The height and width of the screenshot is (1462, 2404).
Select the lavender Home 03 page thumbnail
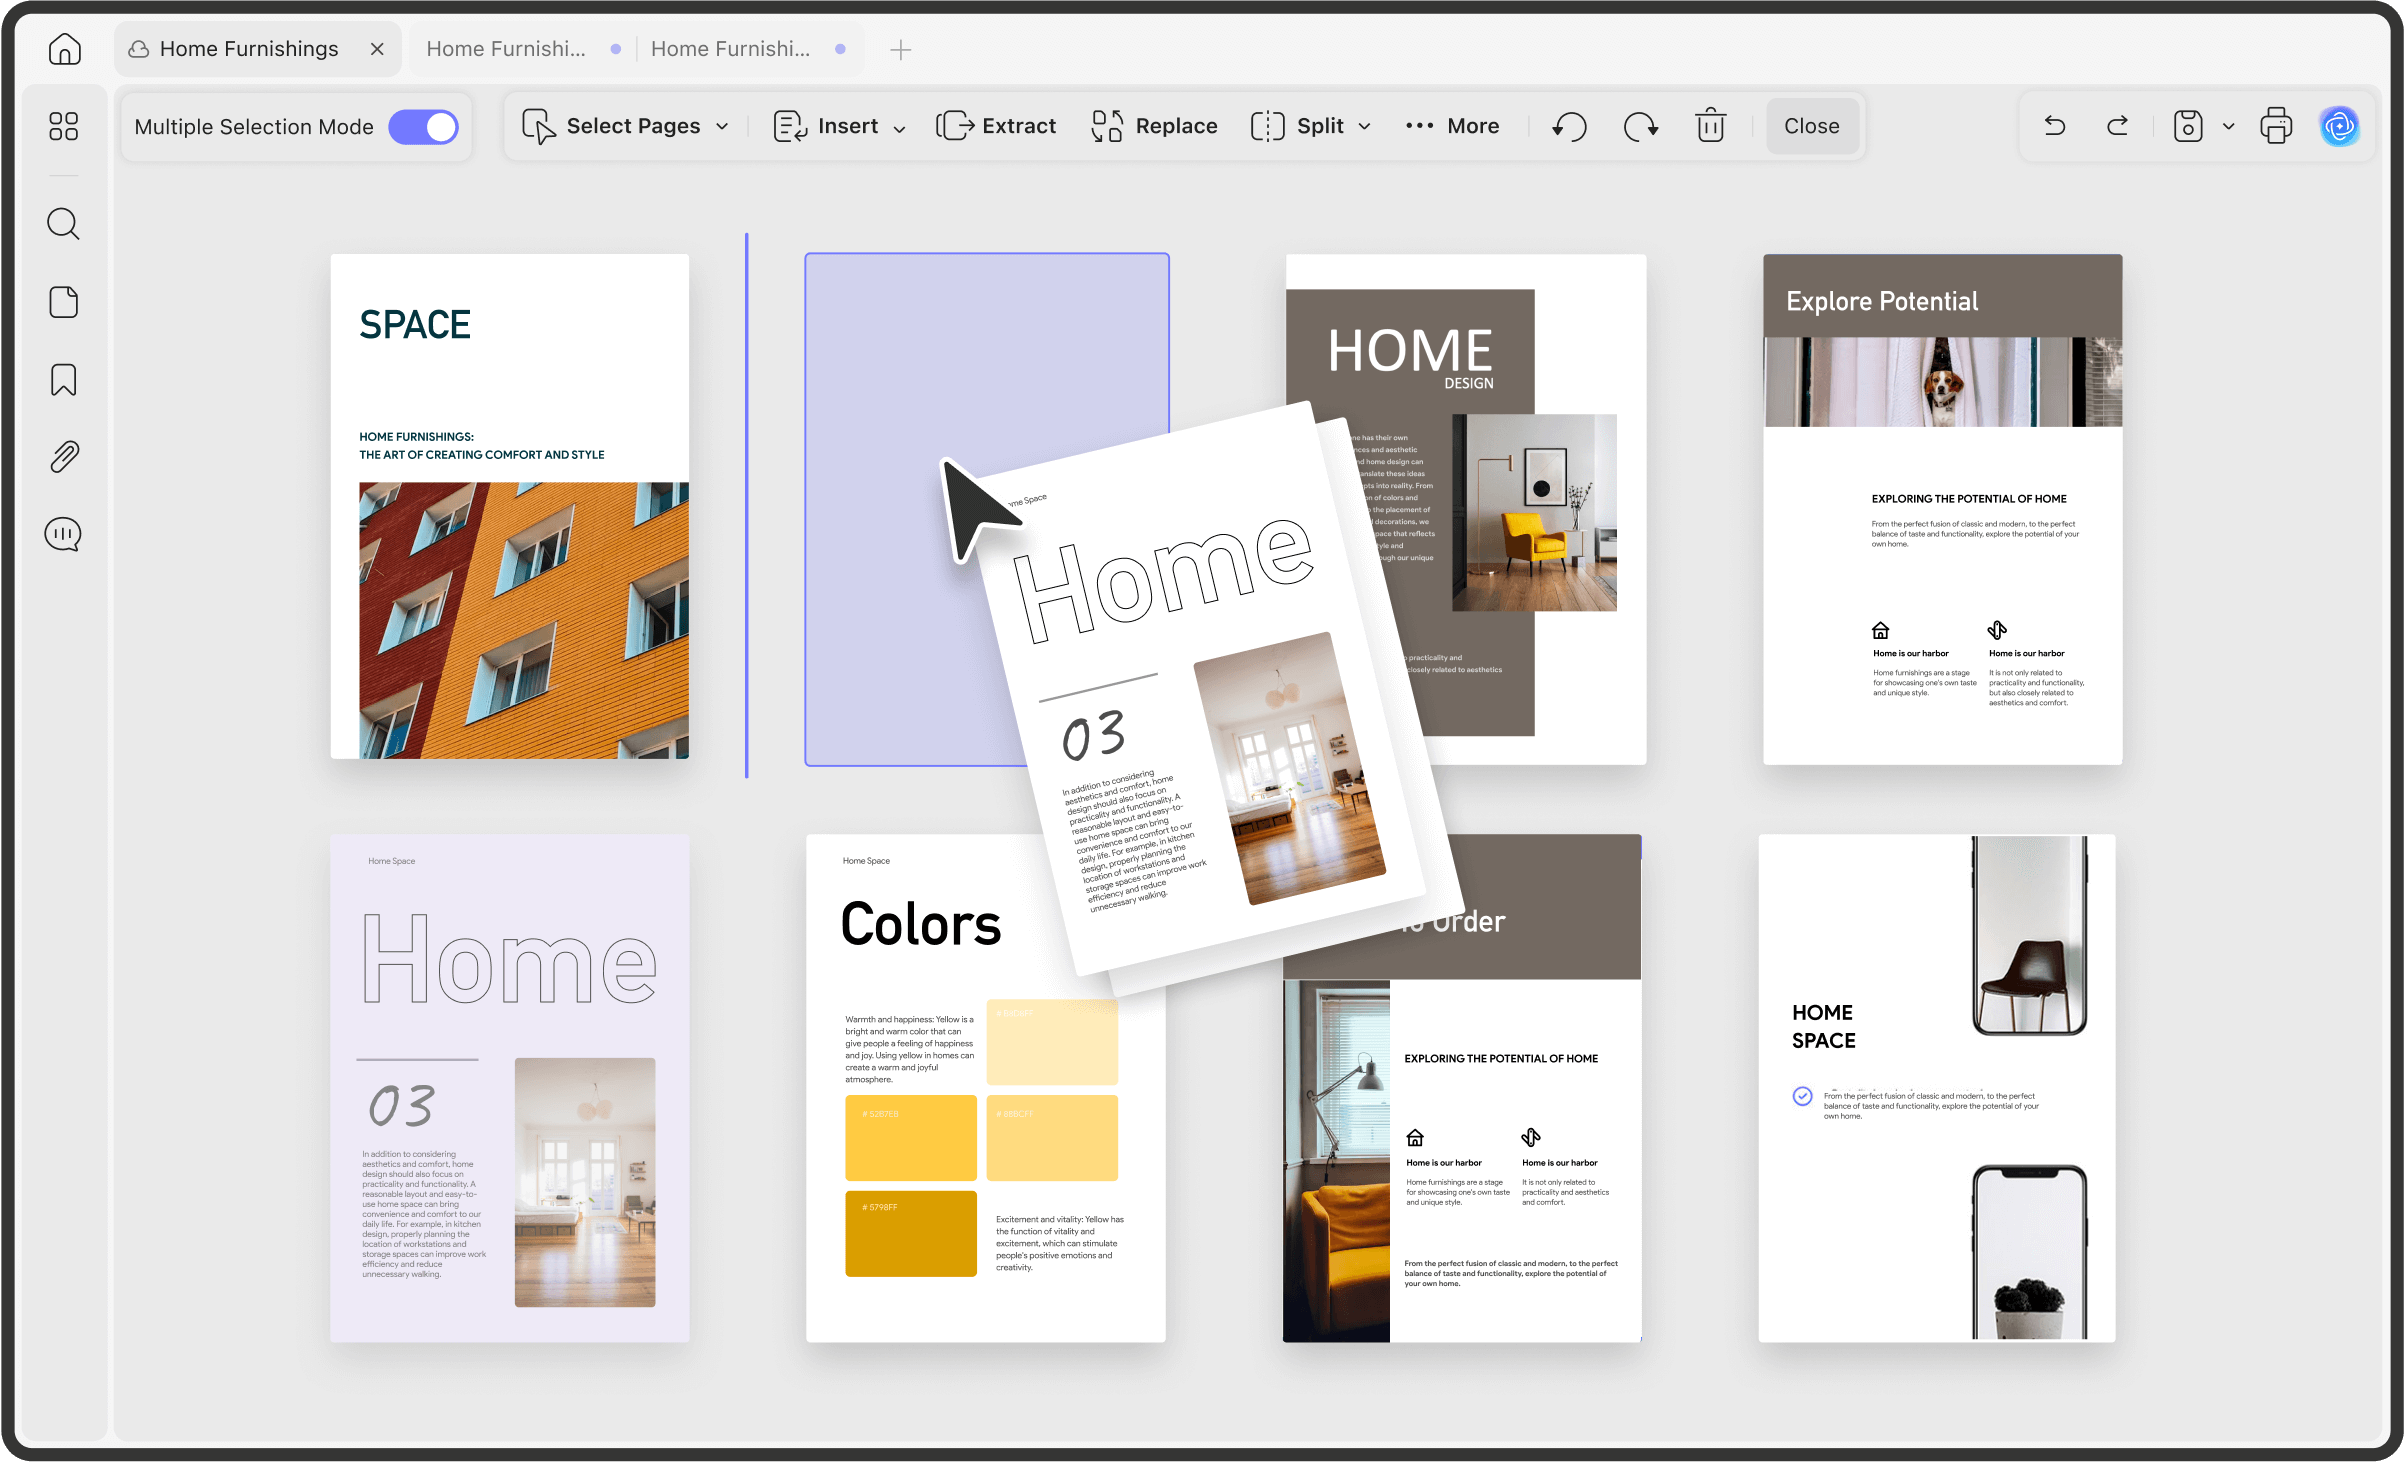tap(510, 1088)
